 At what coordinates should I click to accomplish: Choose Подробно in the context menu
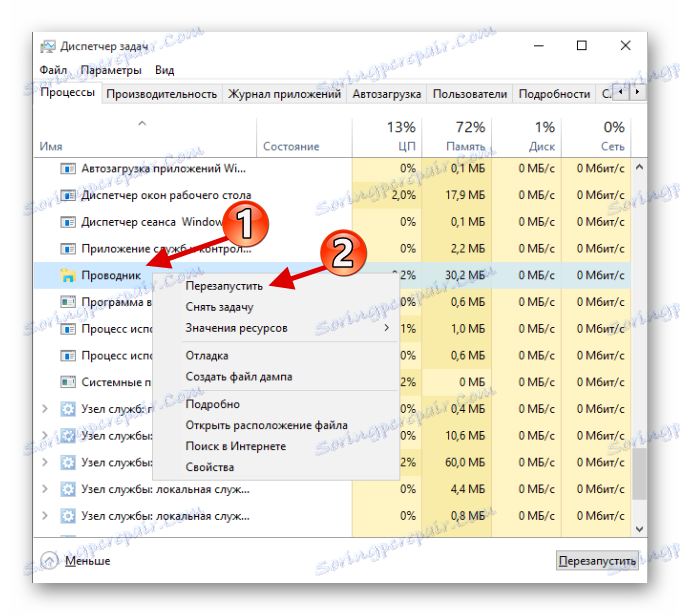(x=212, y=404)
